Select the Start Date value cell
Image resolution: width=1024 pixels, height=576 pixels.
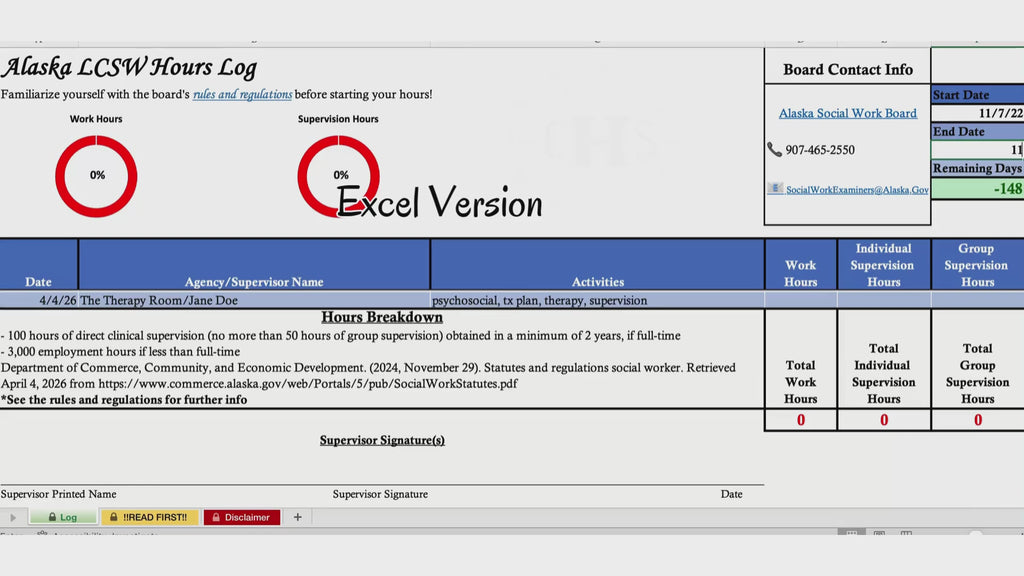977,114
